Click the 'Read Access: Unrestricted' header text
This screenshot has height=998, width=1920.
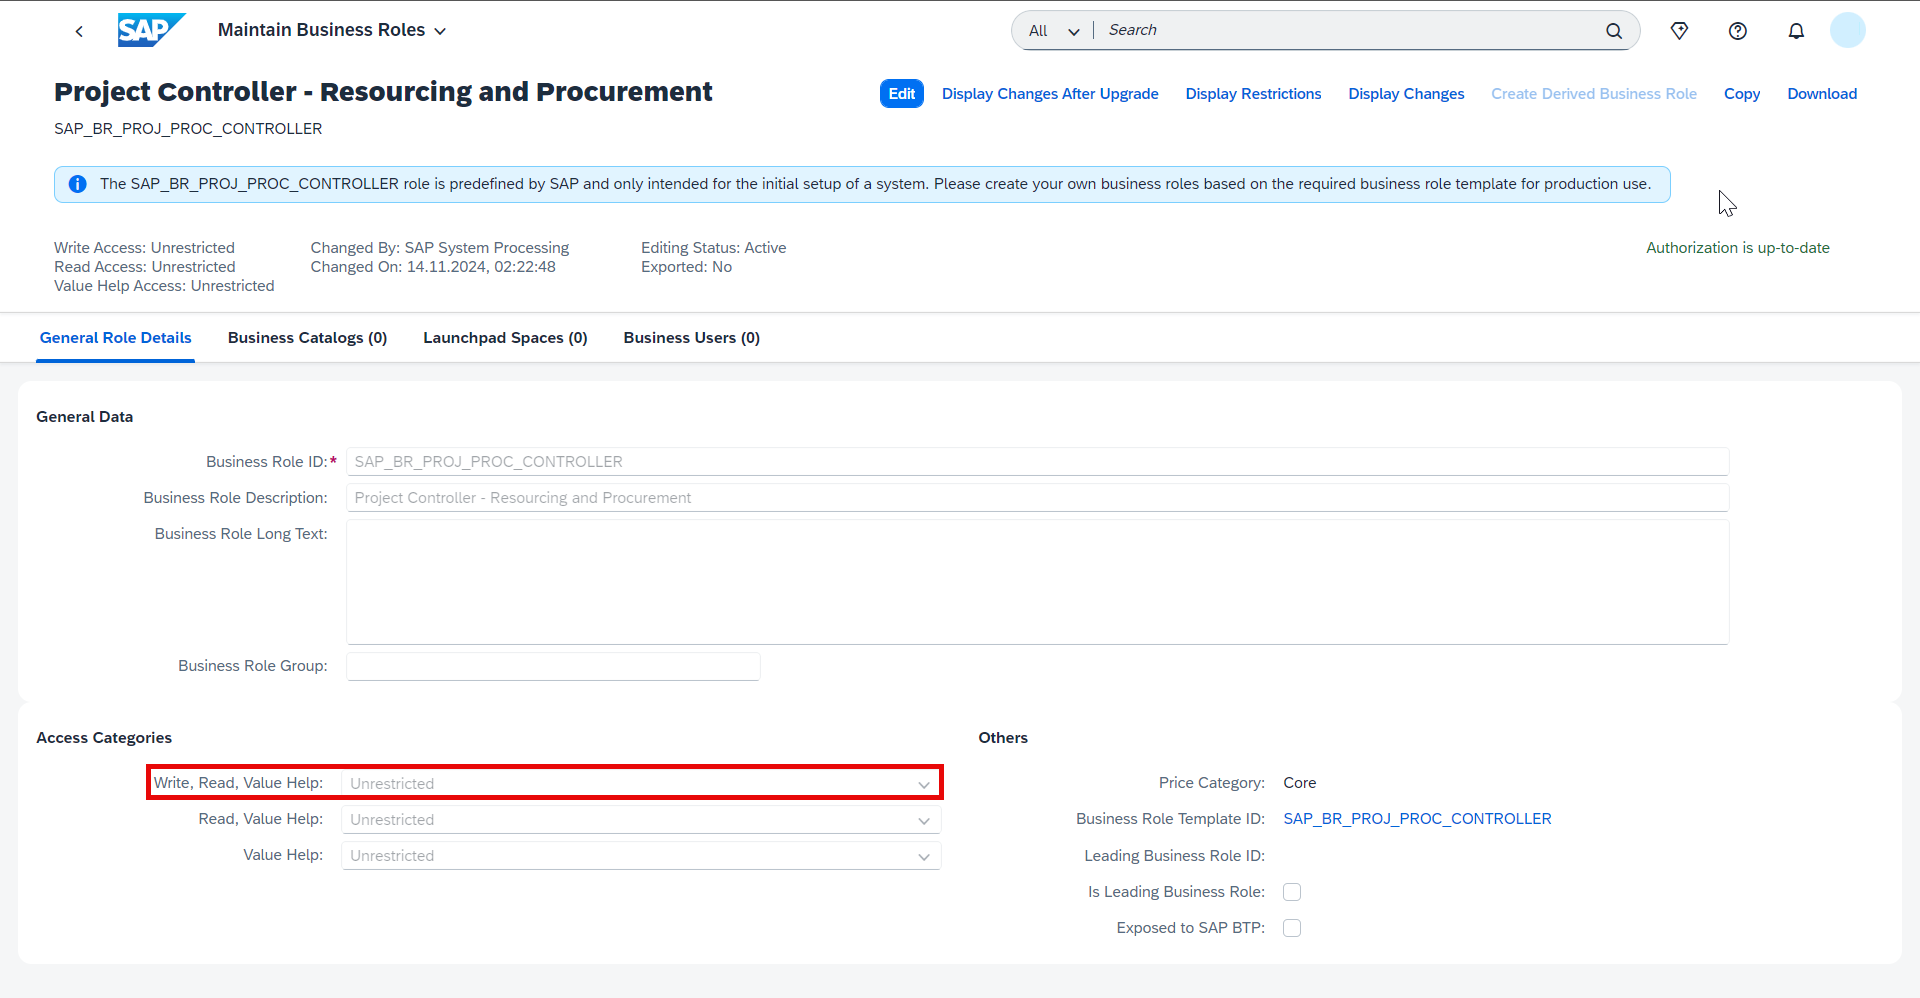(x=145, y=267)
